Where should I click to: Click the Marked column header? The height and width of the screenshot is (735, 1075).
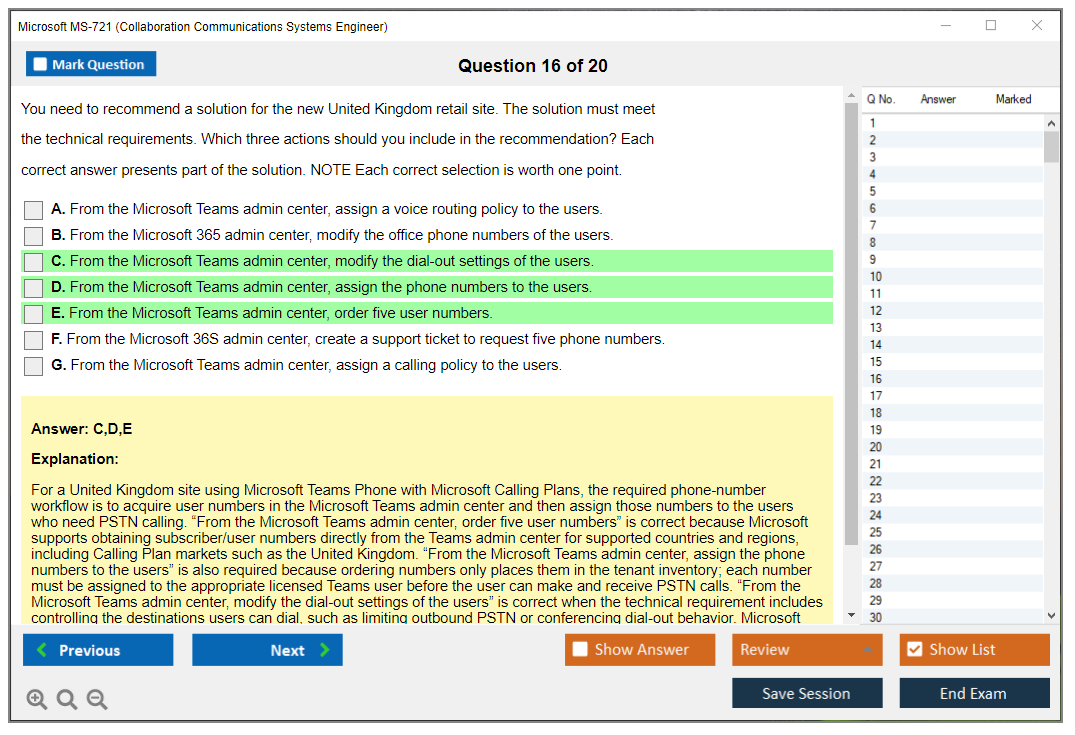point(1013,99)
